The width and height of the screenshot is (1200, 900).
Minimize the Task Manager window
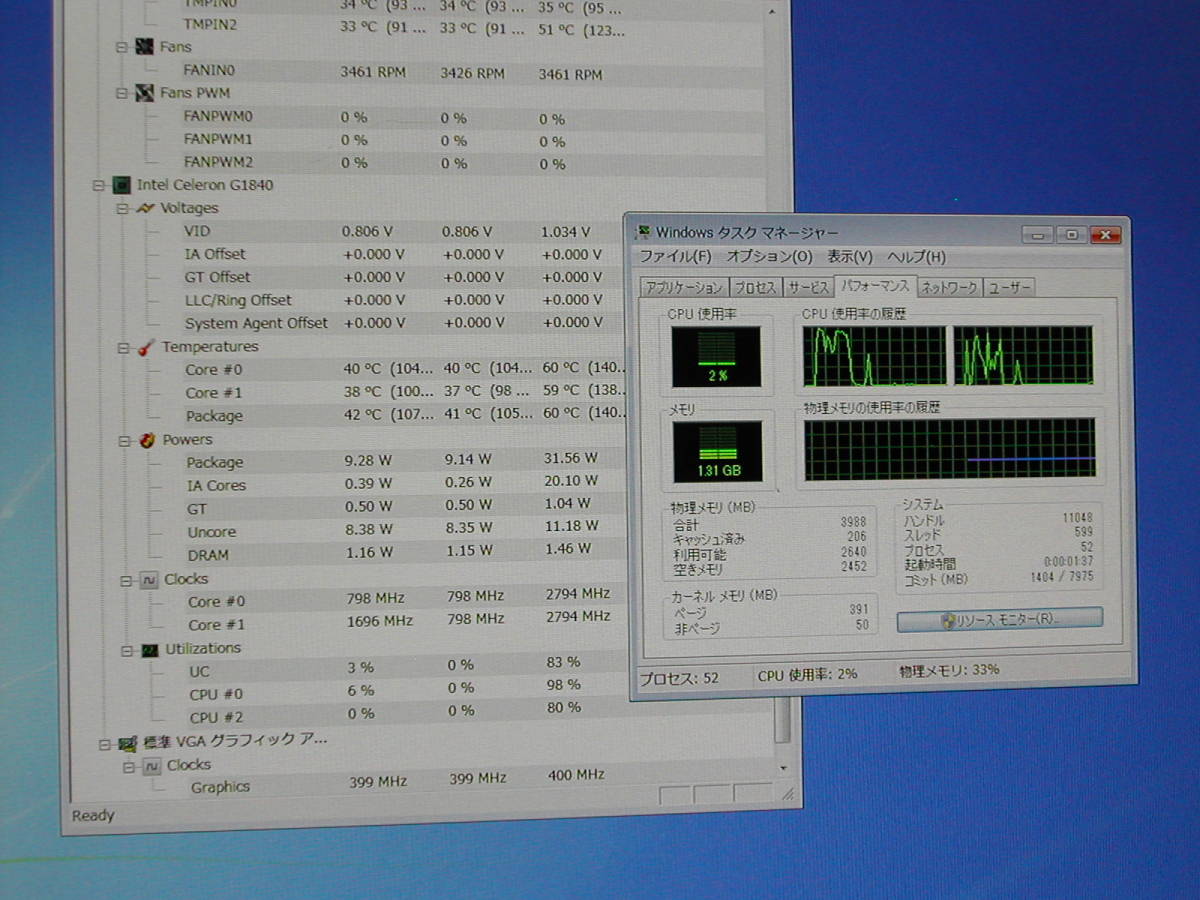click(x=1040, y=235)
